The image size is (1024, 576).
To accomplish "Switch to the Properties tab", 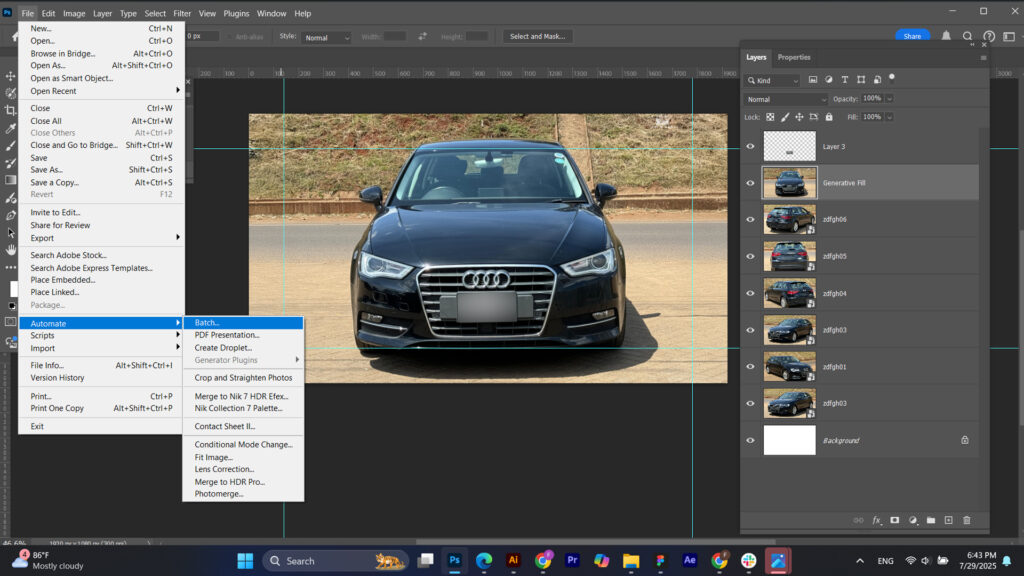I will coord(793,57).
